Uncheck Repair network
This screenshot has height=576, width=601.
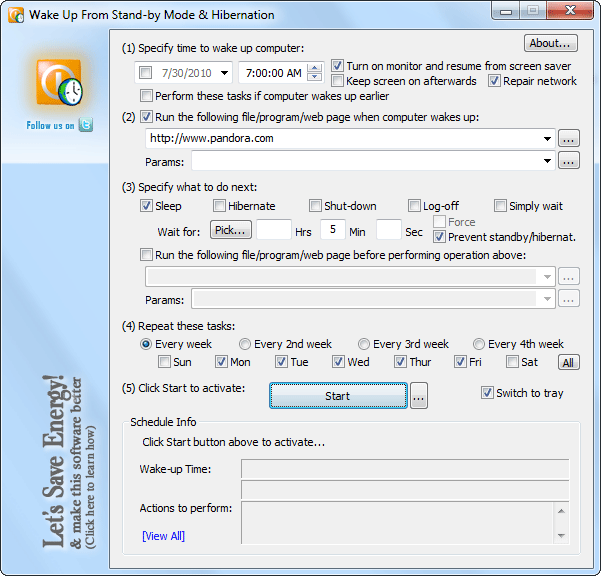click(x=494, y=81)
